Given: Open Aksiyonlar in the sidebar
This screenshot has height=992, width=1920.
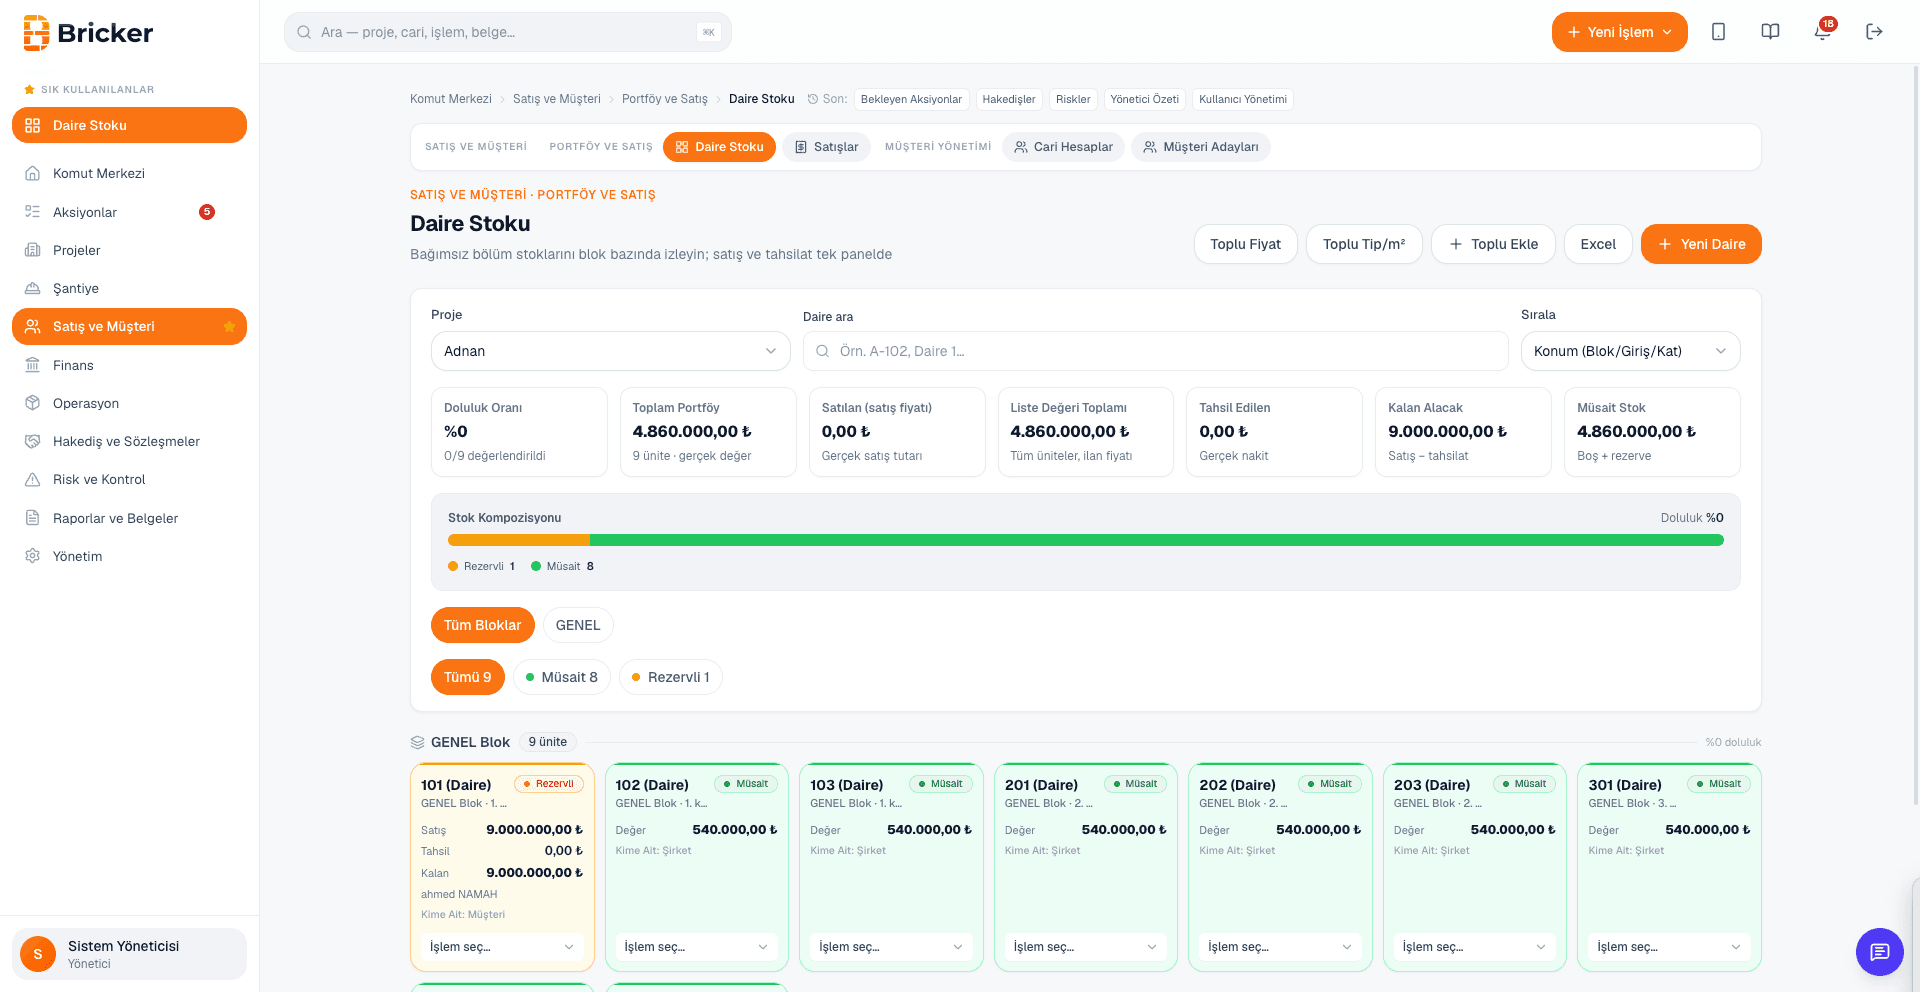Looking at the screenshot, I should pos(129,212).
